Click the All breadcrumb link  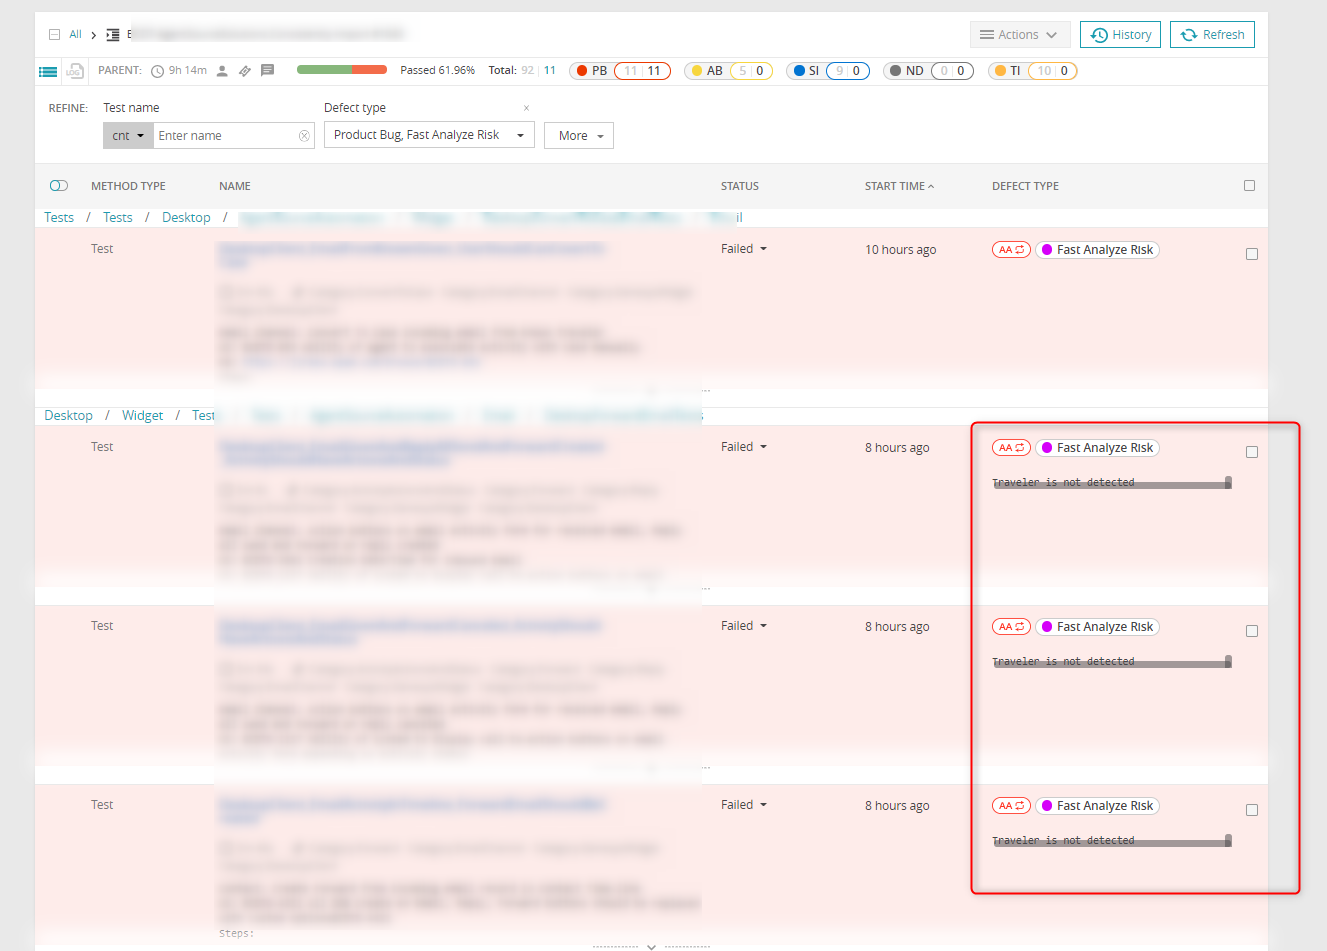point(75,35)
